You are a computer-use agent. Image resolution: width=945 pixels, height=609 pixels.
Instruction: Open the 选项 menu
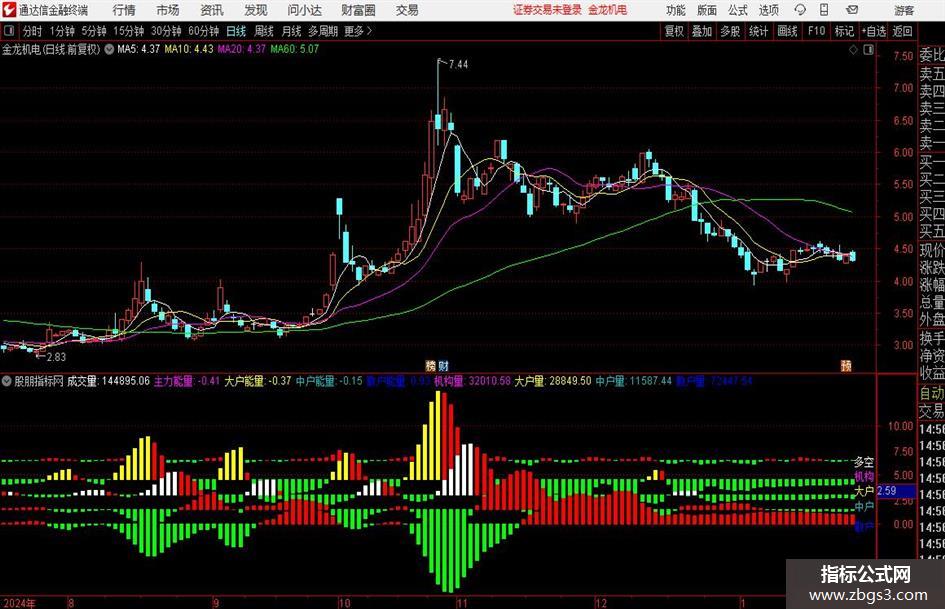click(768, 10)
